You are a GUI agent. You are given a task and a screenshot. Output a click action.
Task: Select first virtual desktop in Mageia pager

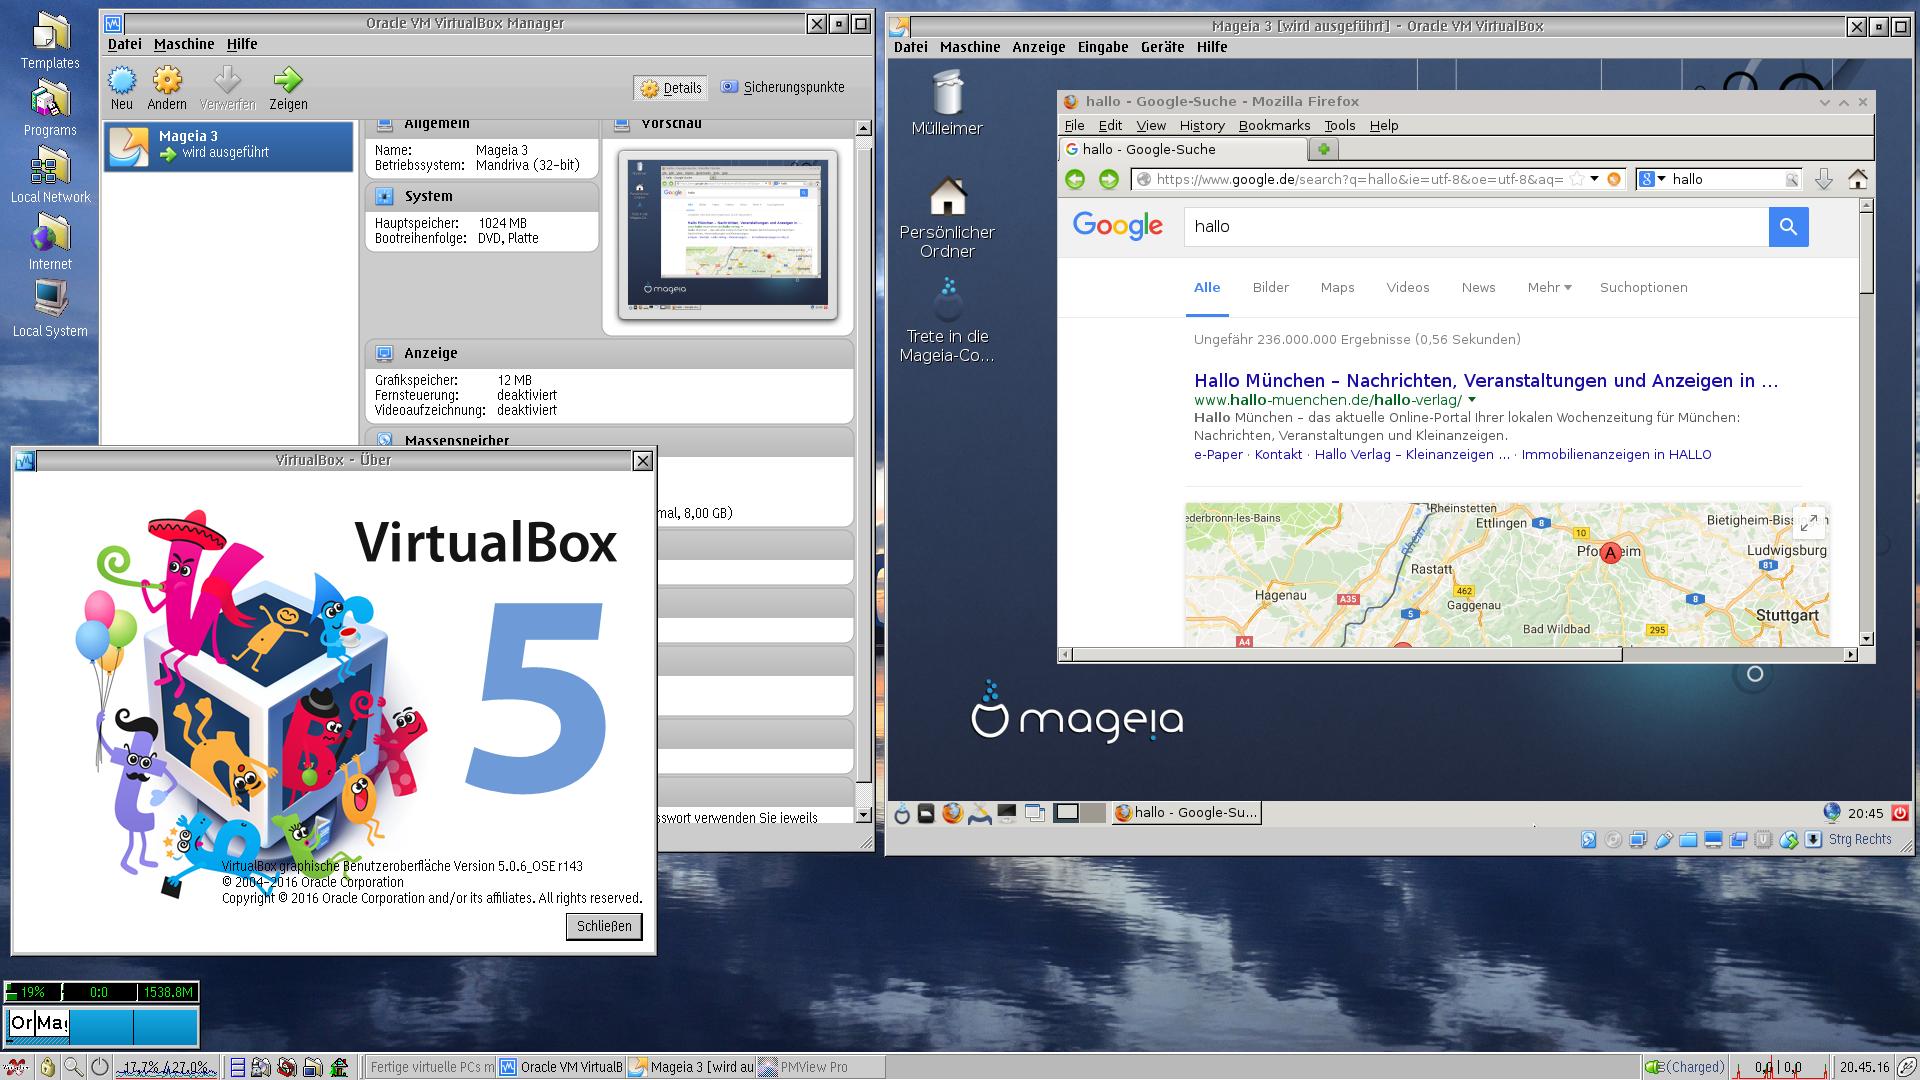[x=1068, y=813]
